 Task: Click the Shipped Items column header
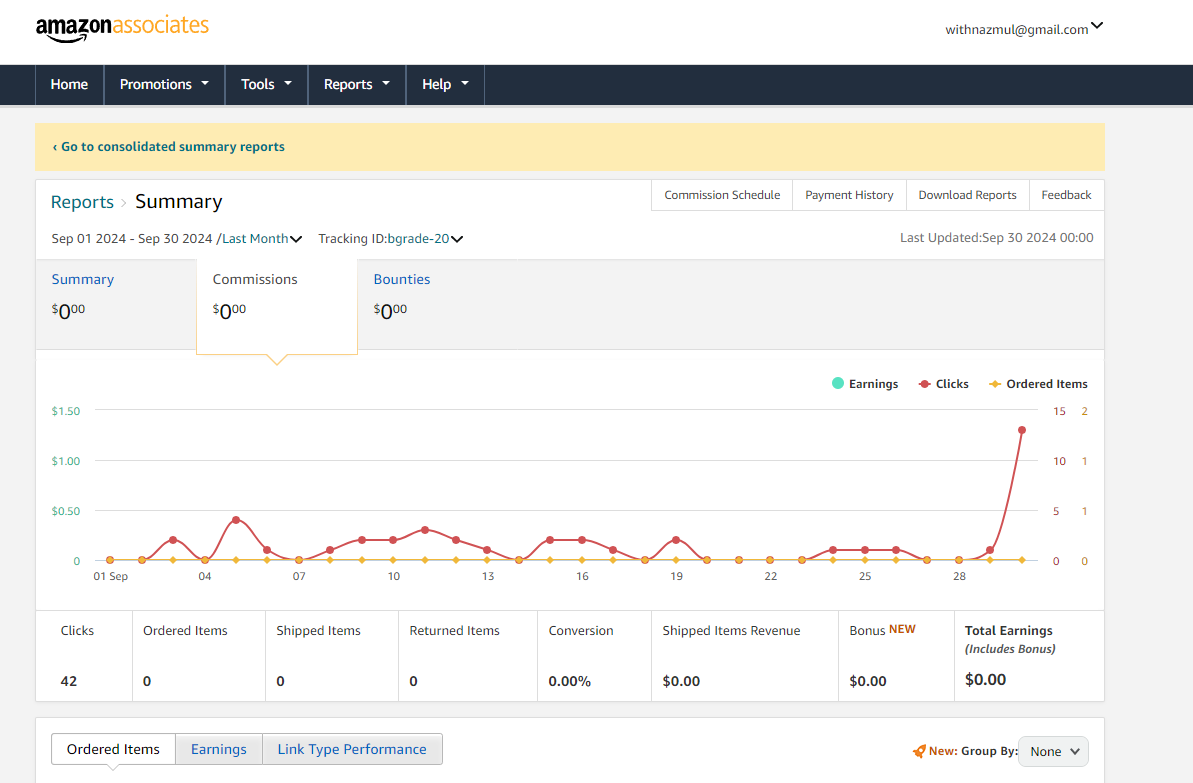318,631
